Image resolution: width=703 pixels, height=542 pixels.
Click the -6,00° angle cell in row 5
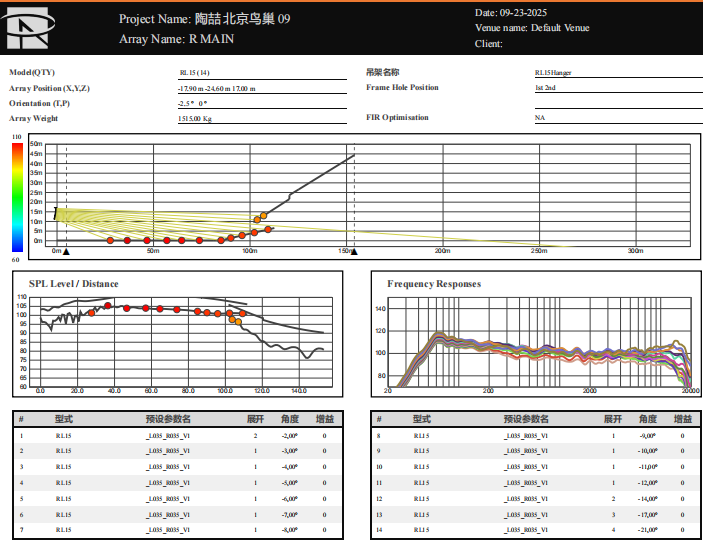(x=290, y=499)
